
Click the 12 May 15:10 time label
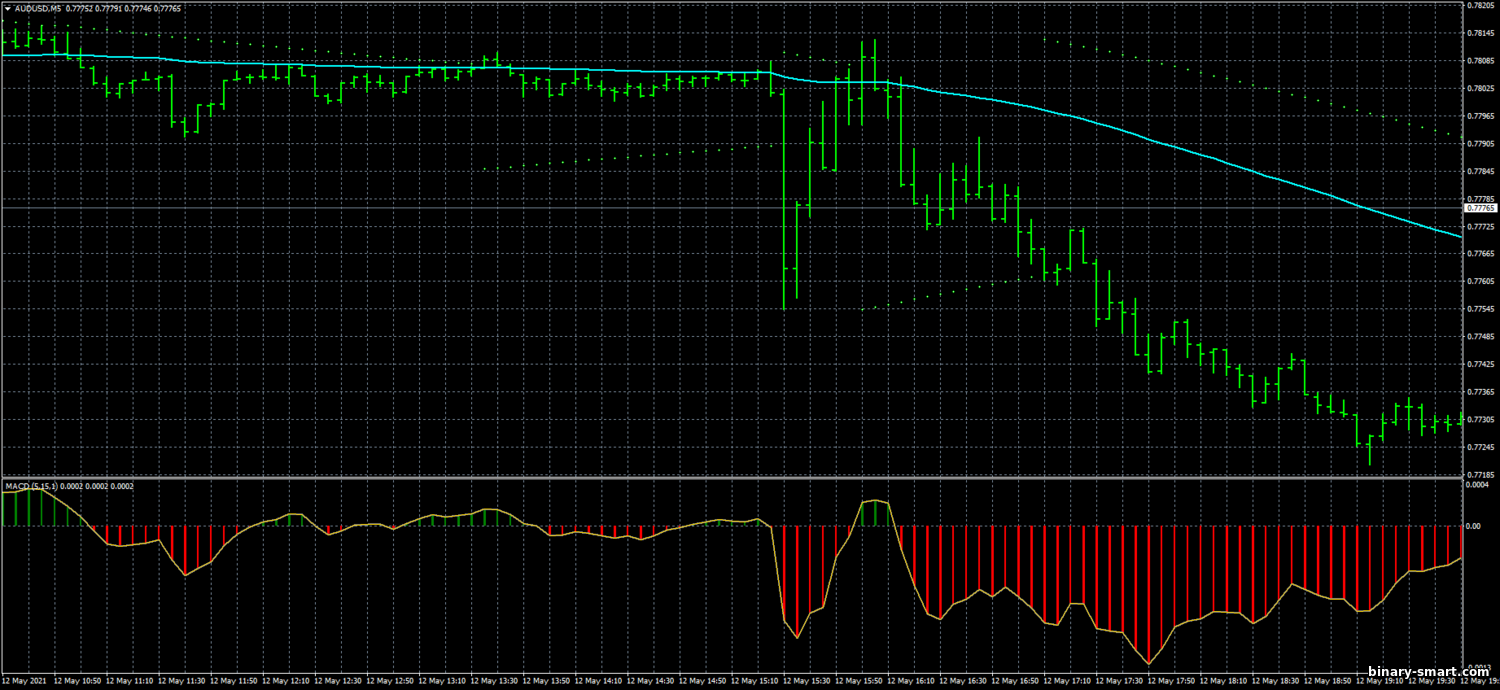(x=757, y=681)
